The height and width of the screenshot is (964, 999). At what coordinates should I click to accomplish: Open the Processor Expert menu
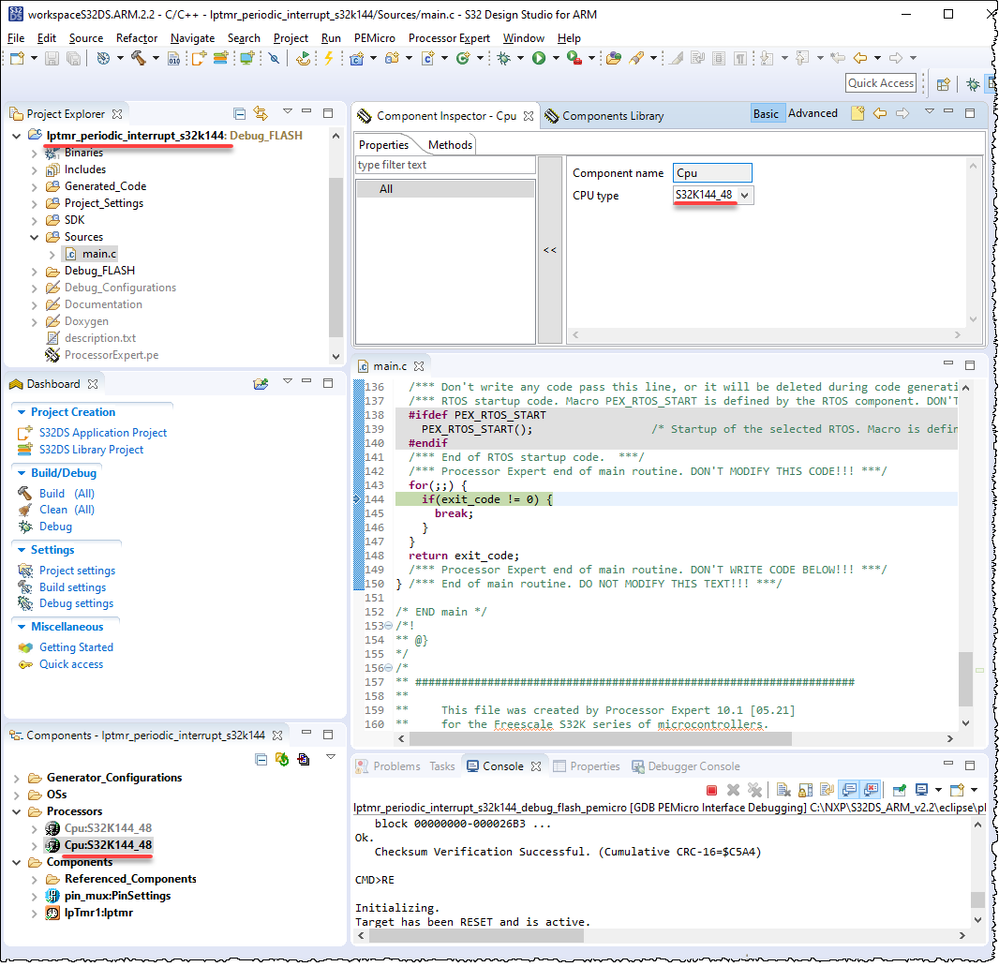[x=449, y=38]
